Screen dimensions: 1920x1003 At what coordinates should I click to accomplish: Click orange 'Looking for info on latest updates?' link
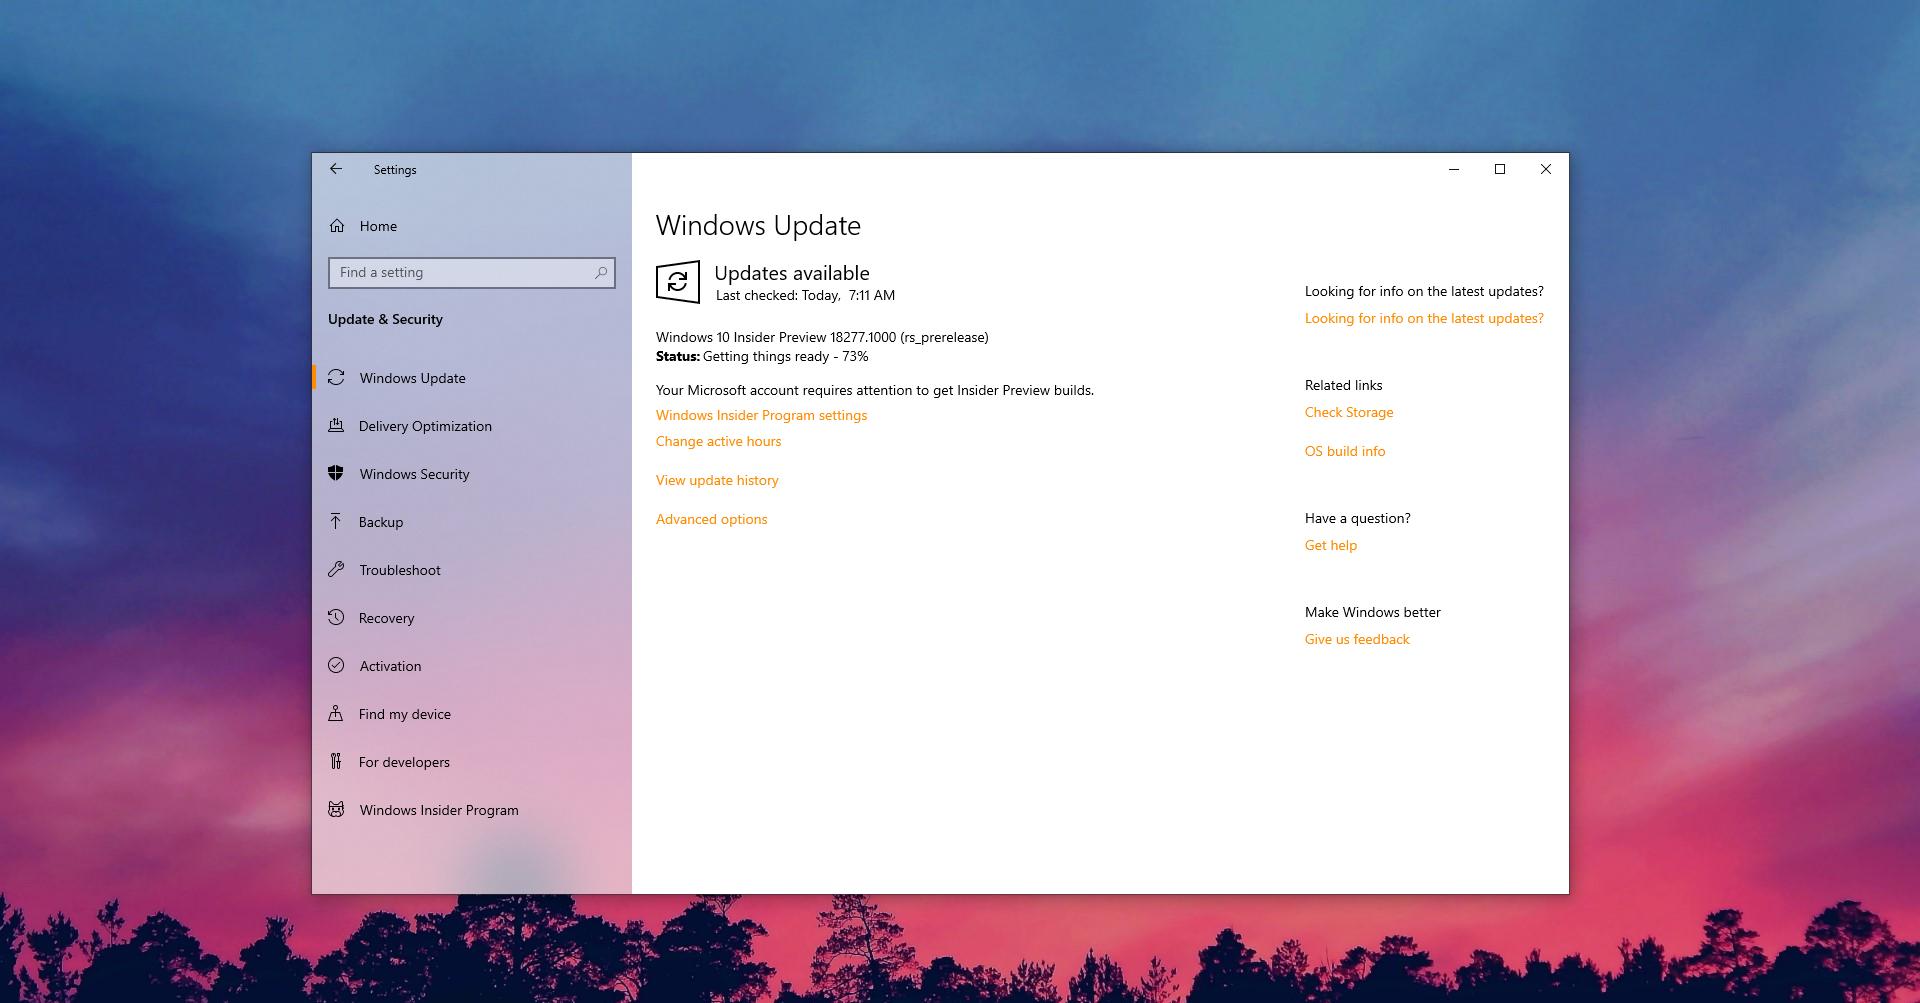click(1424, 318)
